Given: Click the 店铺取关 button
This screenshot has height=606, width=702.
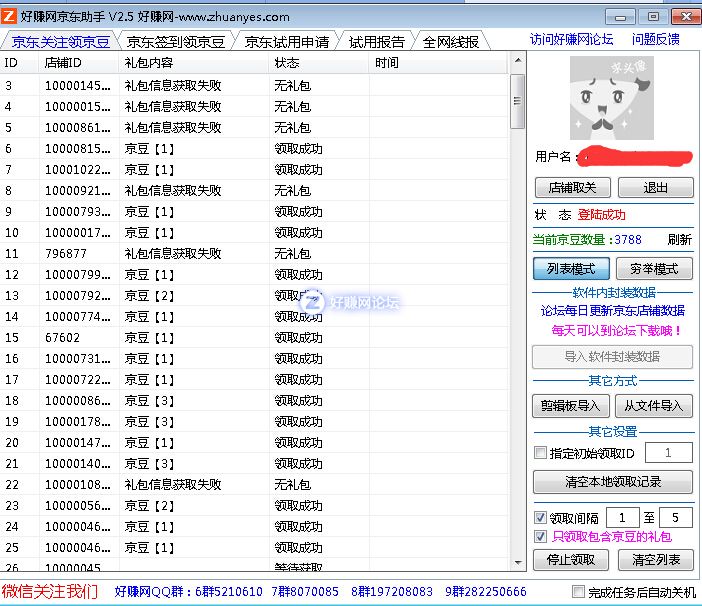Looking at the screenshot, I should point(573,188).
